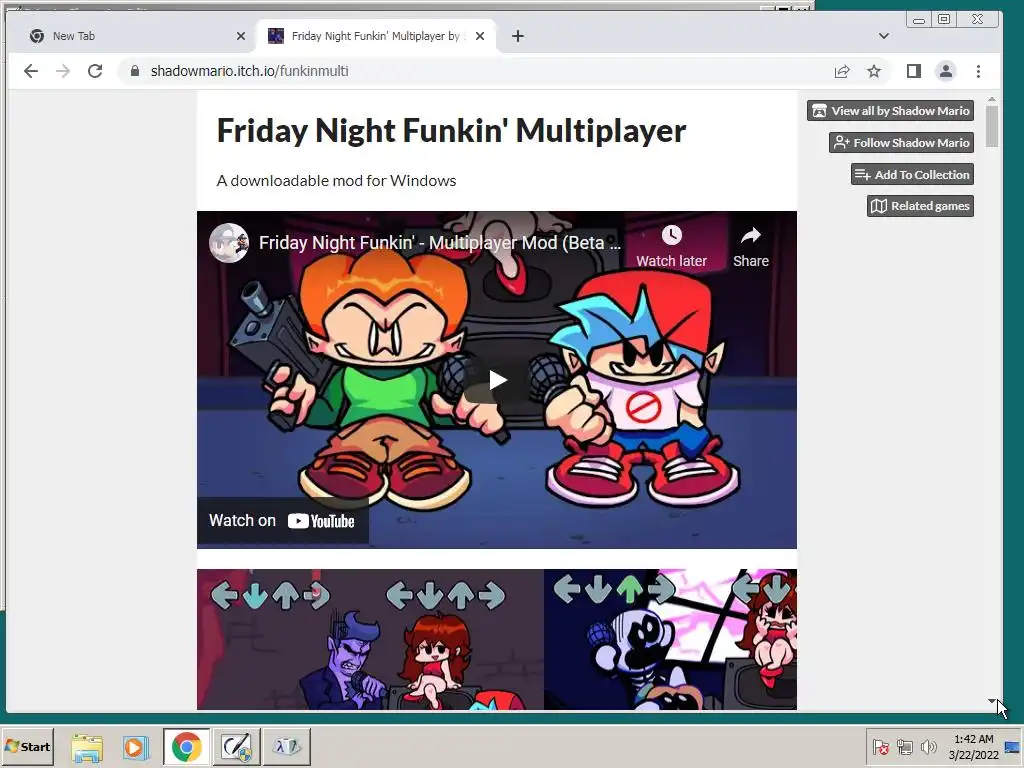Viewport: 1024px width, 768px height.
Task: Click the volume speaker tray icon
Action: (928, 746)
